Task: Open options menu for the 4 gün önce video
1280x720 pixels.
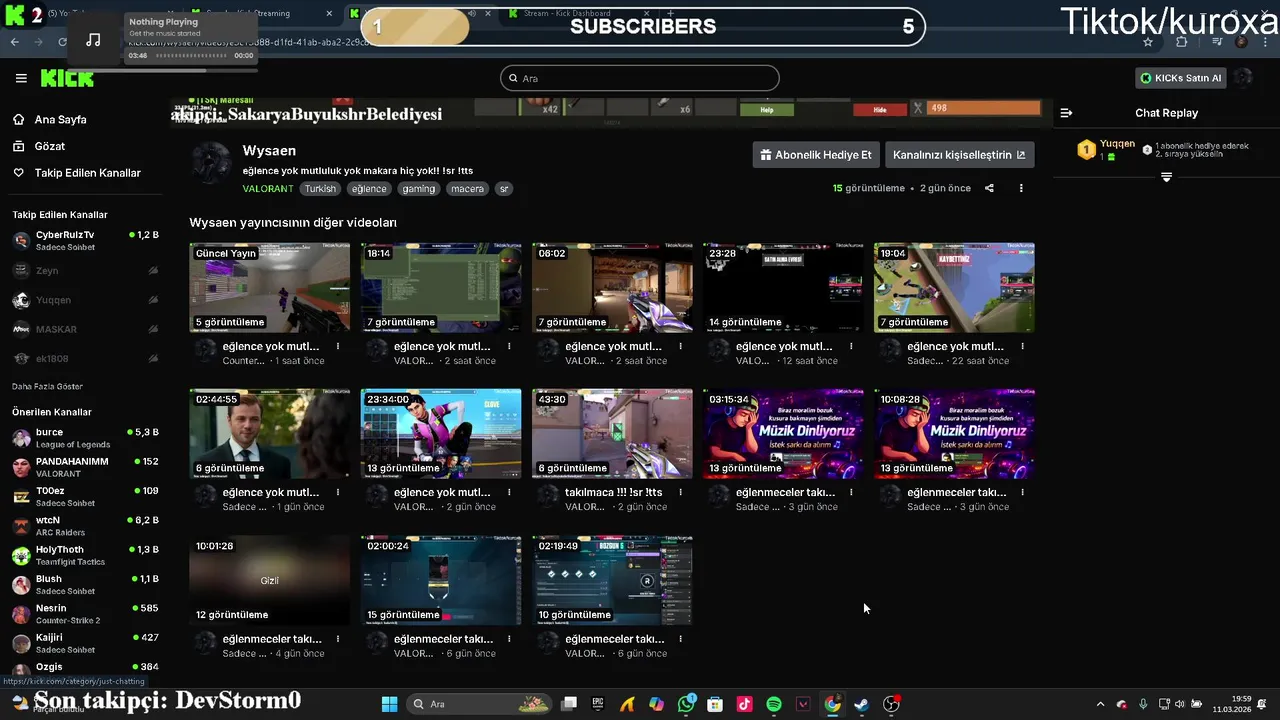Action: click(338, 638)
